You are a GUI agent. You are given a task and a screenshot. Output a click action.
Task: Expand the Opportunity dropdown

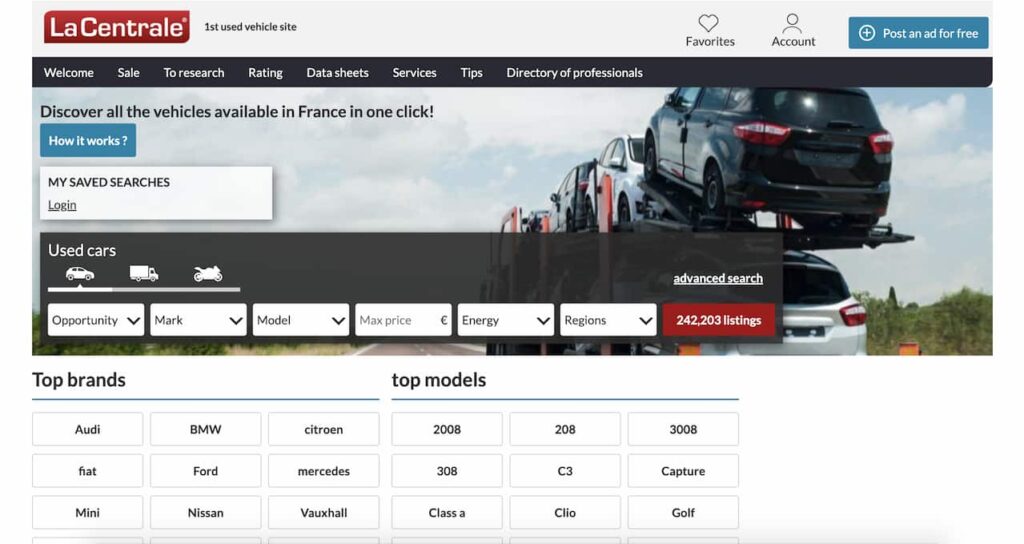(x=96, y=320)
